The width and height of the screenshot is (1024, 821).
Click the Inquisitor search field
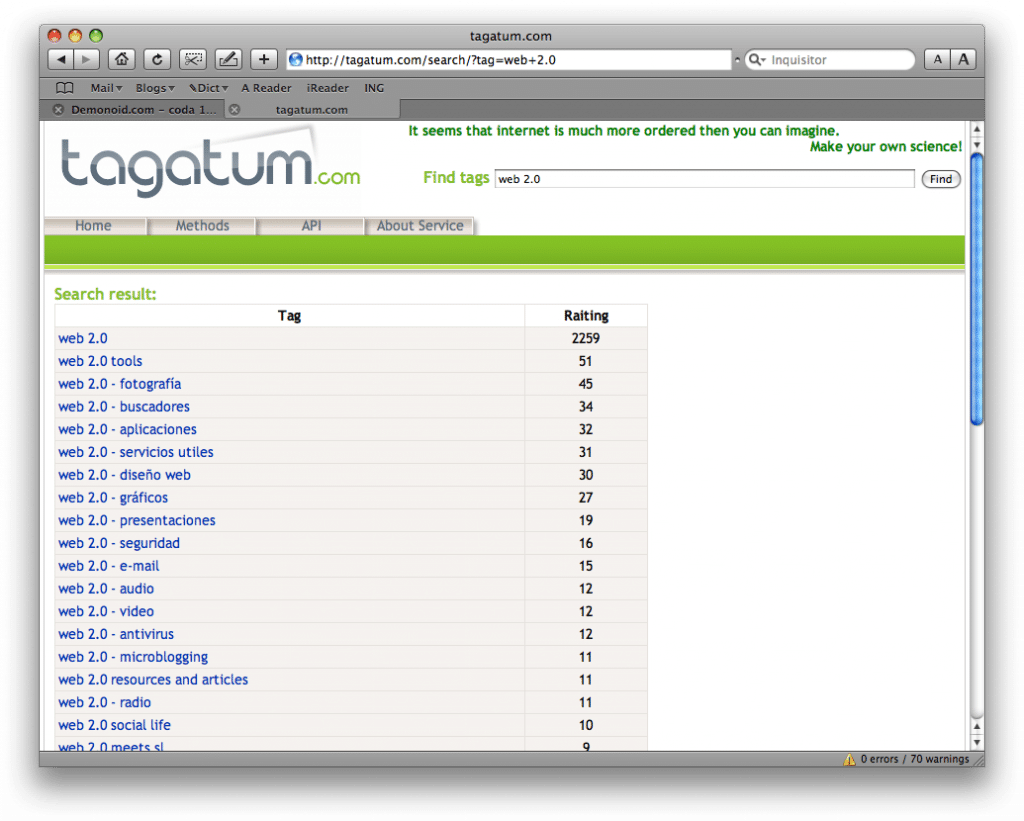[829, 59]
